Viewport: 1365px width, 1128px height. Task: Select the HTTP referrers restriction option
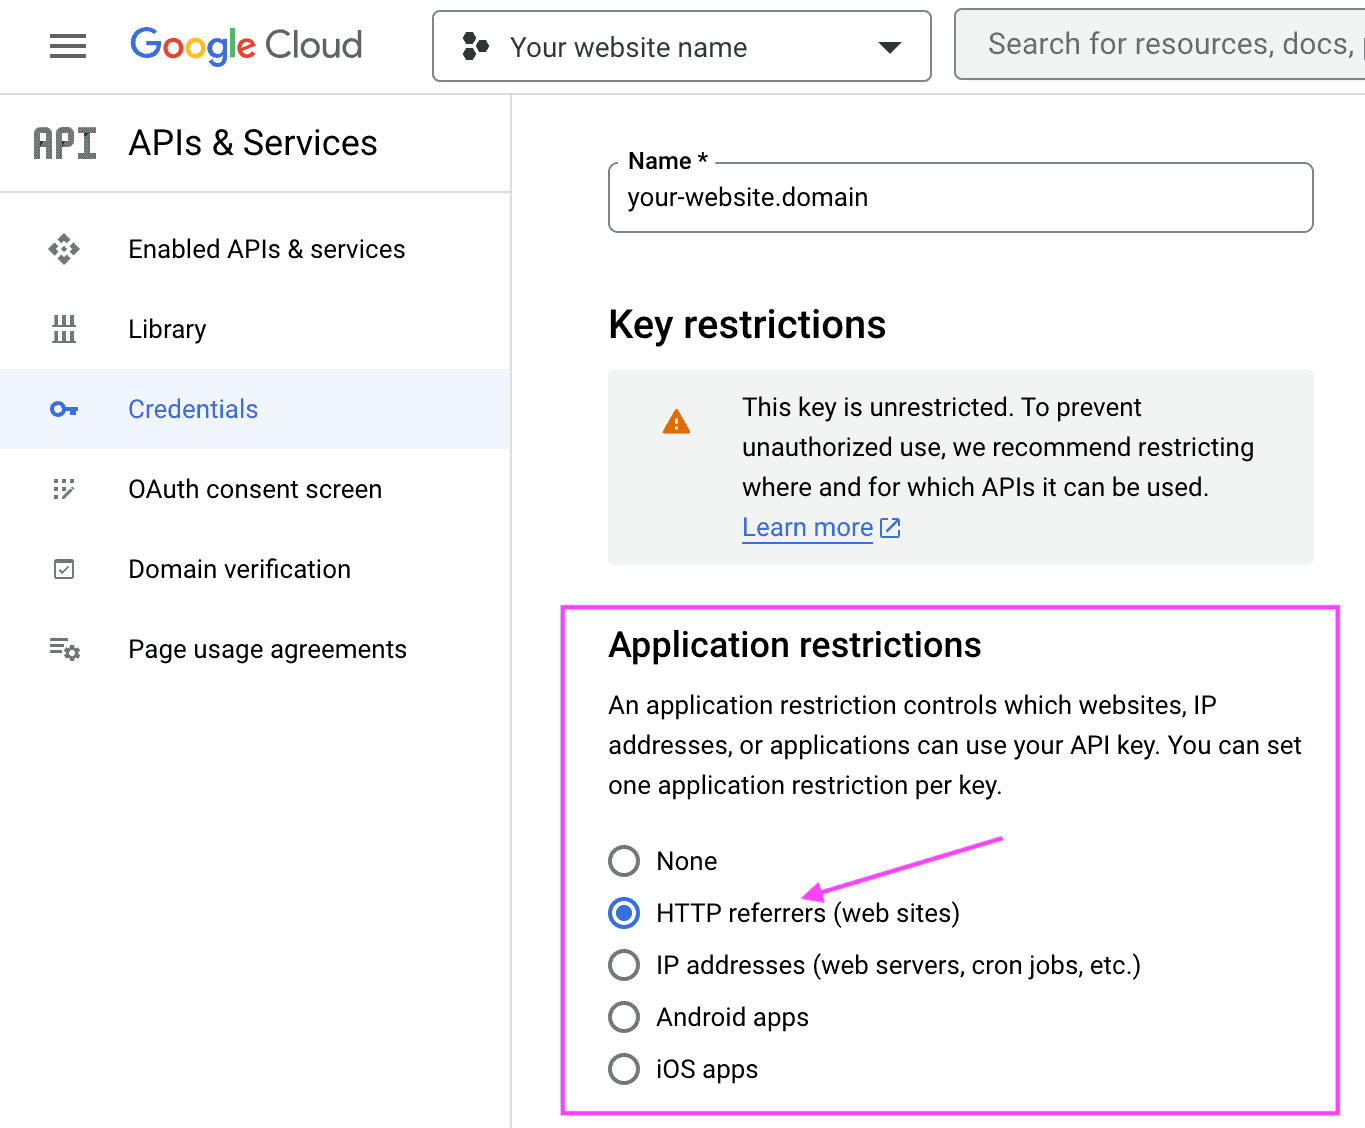(x=623, y=913)
